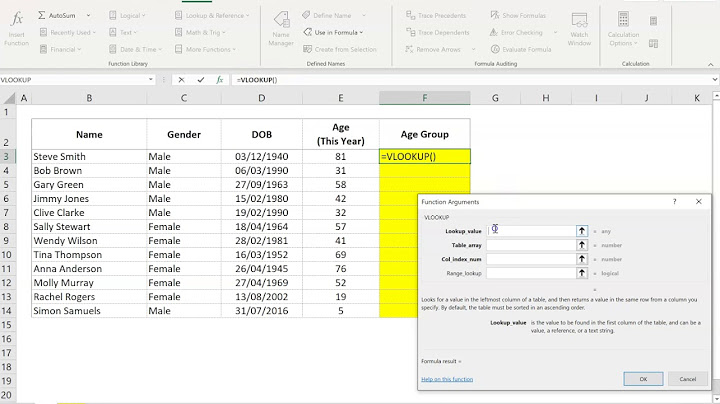Image resolution: width=720 pixels, height=404 pixels.
Task: Open Calculation Options menu
Action: tap(623, 28)
